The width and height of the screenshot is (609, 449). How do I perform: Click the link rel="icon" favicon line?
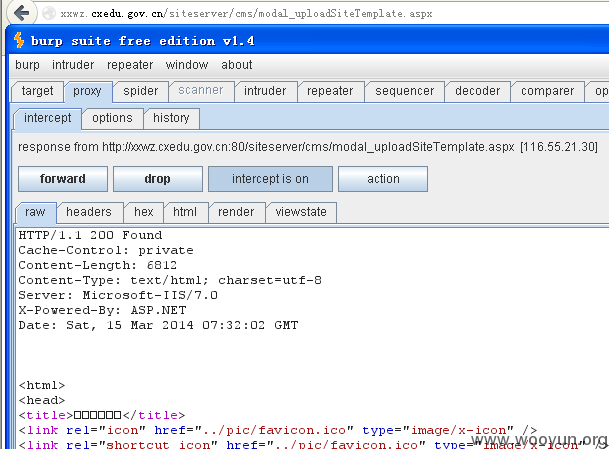(278, 430)
